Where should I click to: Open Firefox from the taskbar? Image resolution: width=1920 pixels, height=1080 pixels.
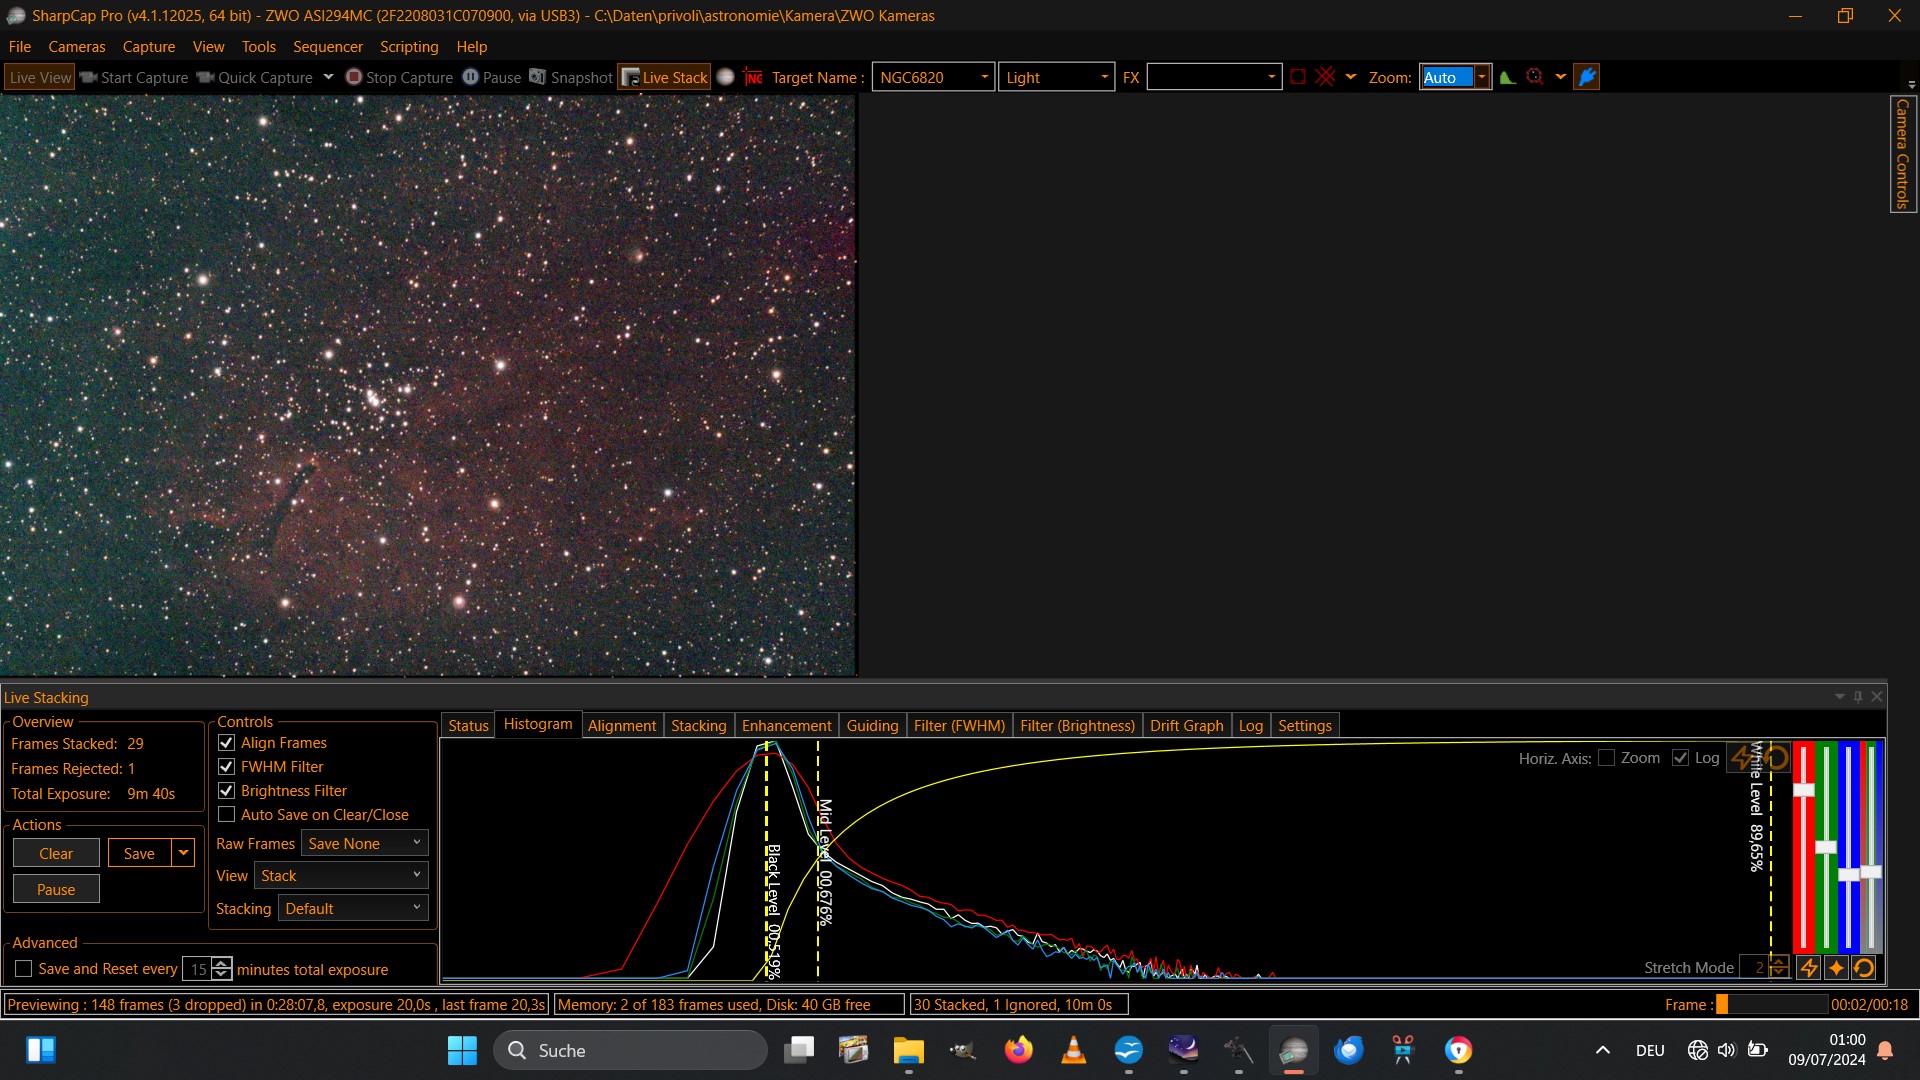(1018, 1050)
